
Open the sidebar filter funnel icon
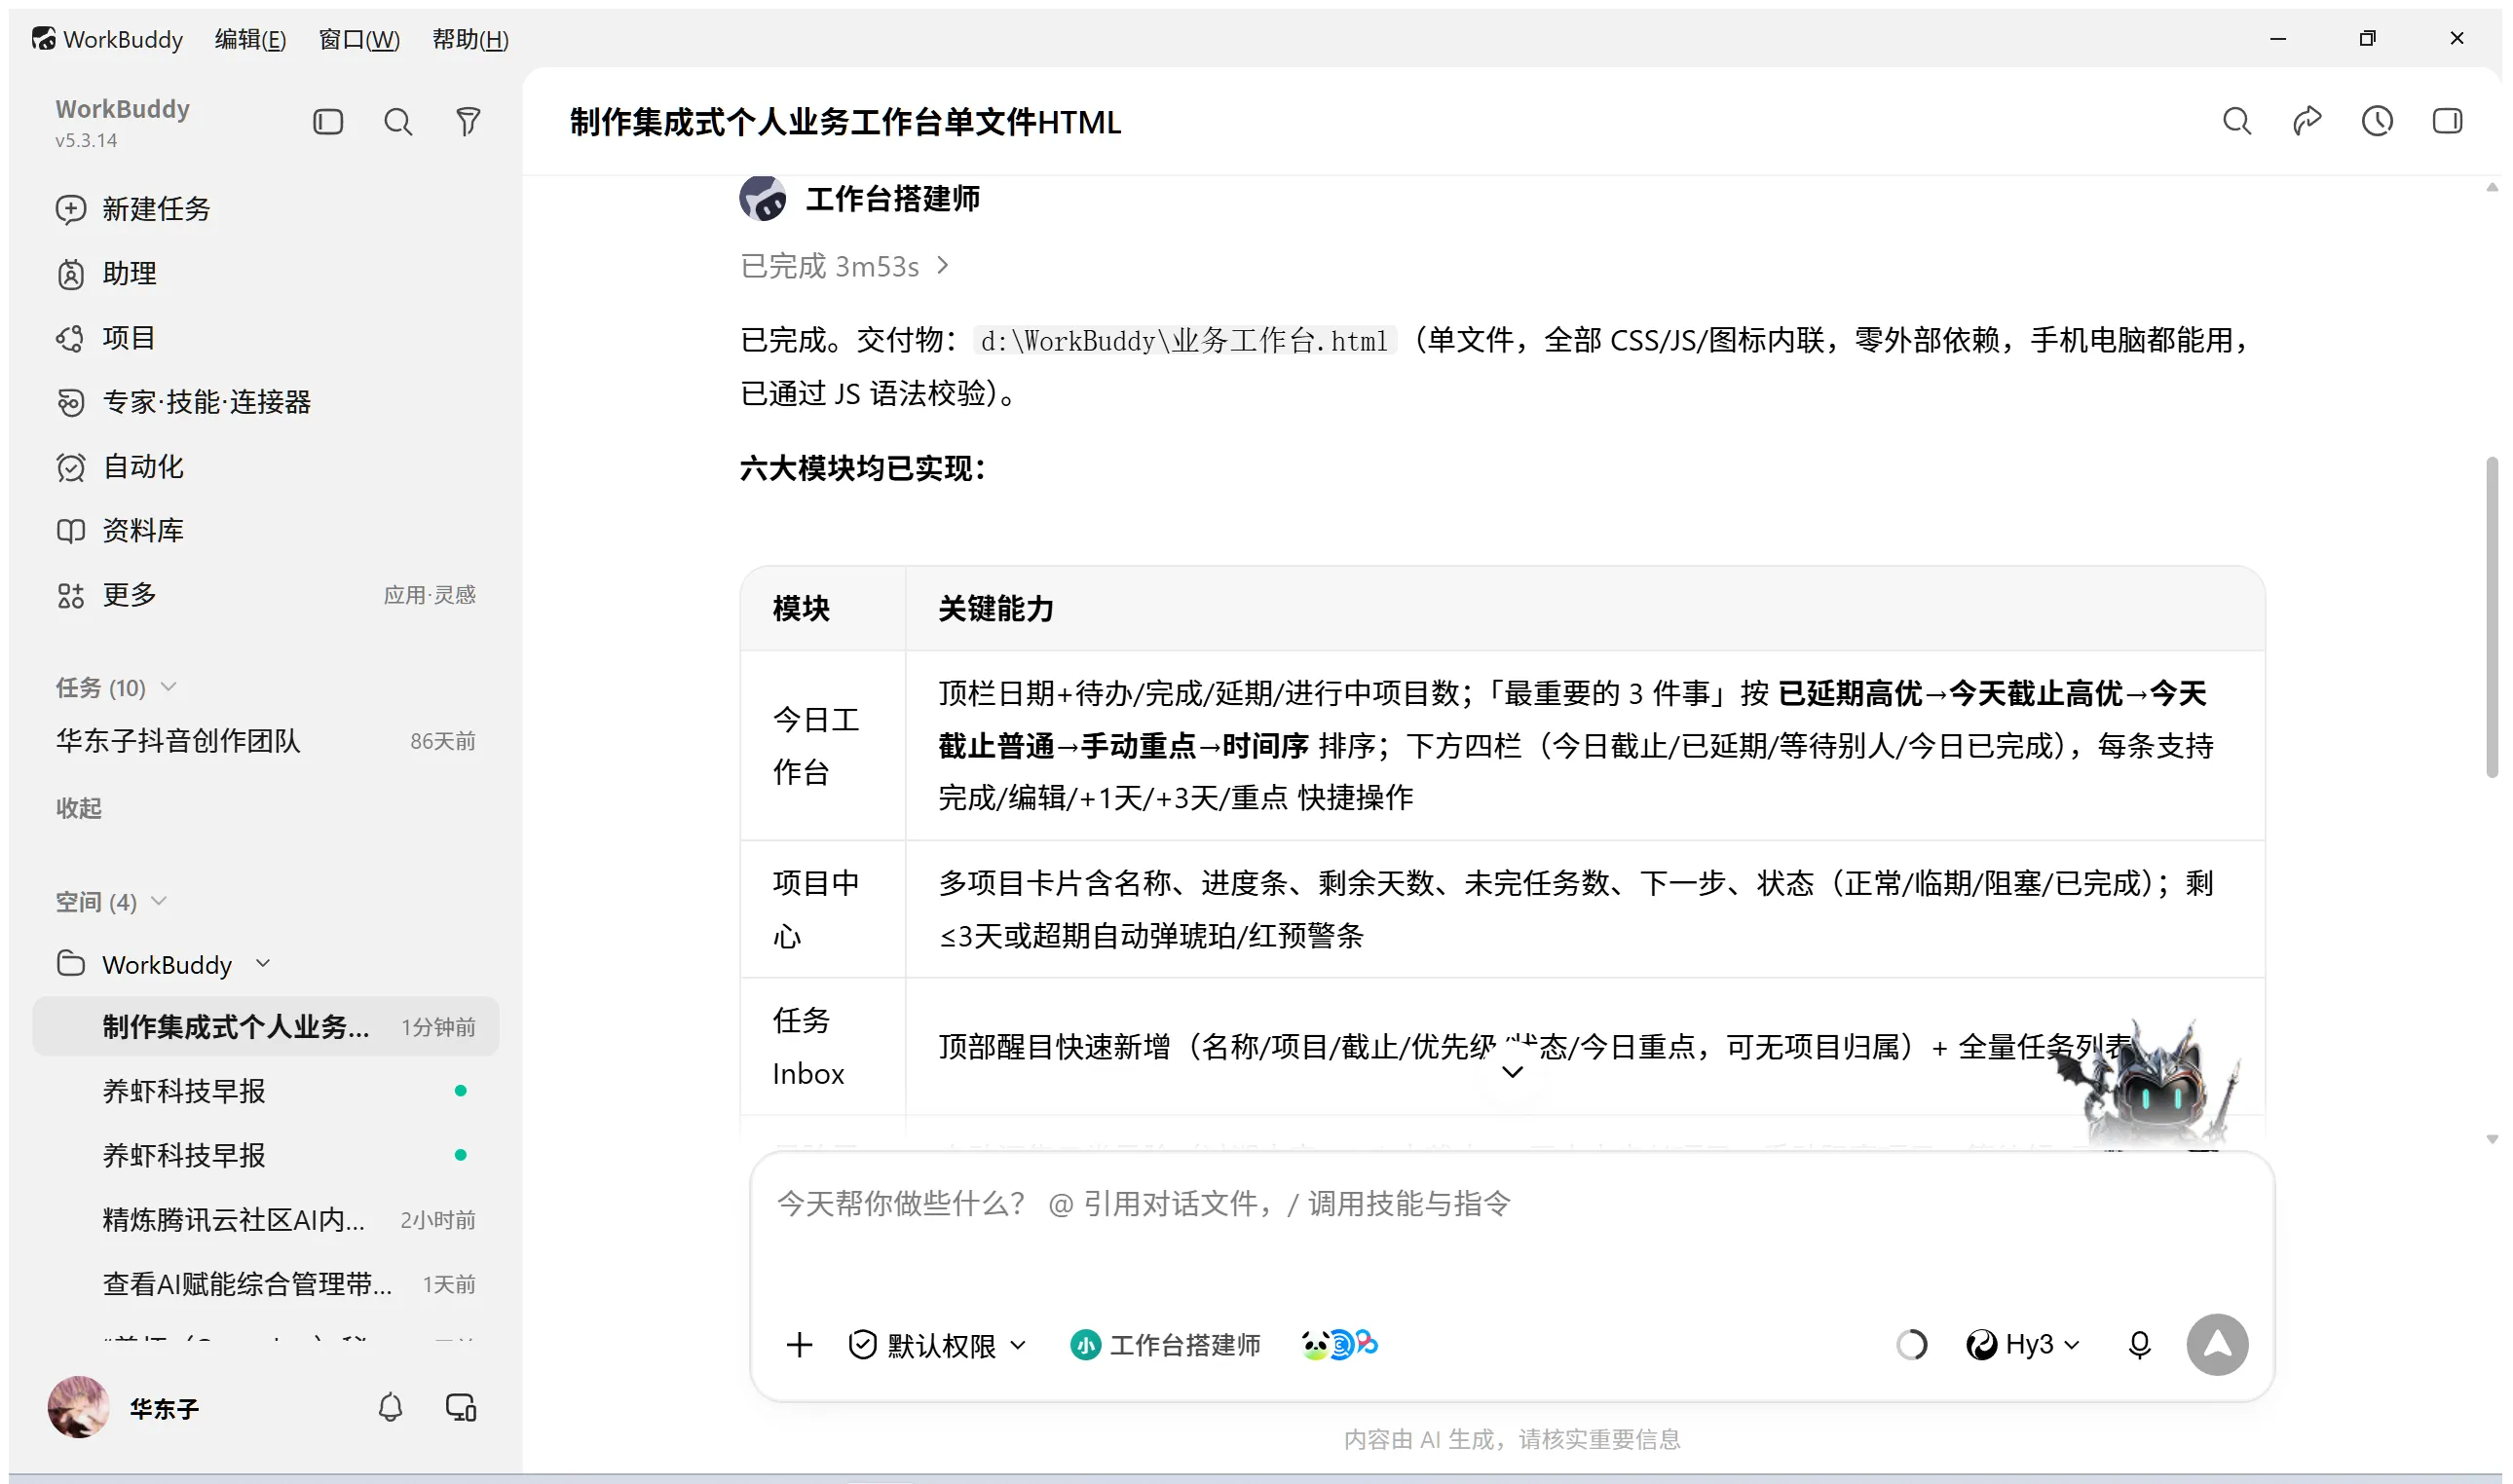pos(468,122)
